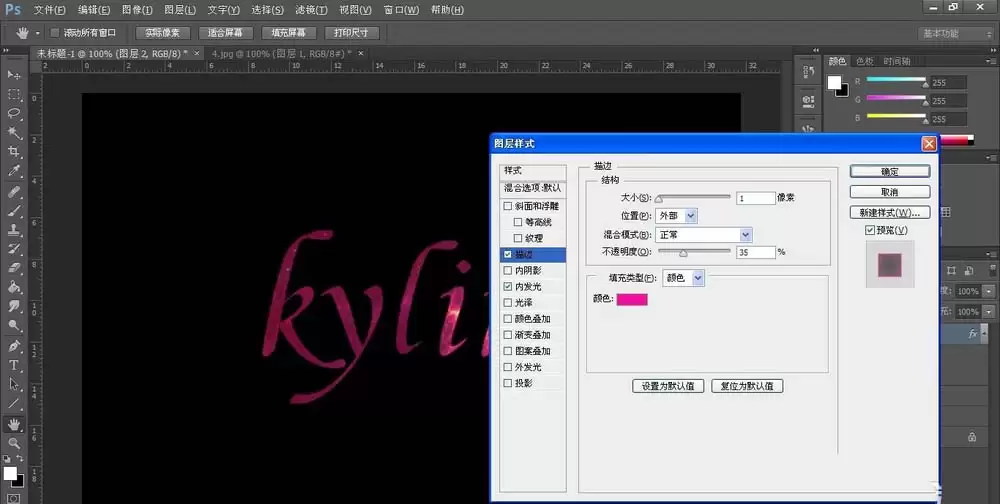Enable 内阴影 checkbox
The width and height of the screenshot is (1000, 504).
pyautogui.click(x=508, y=271)
